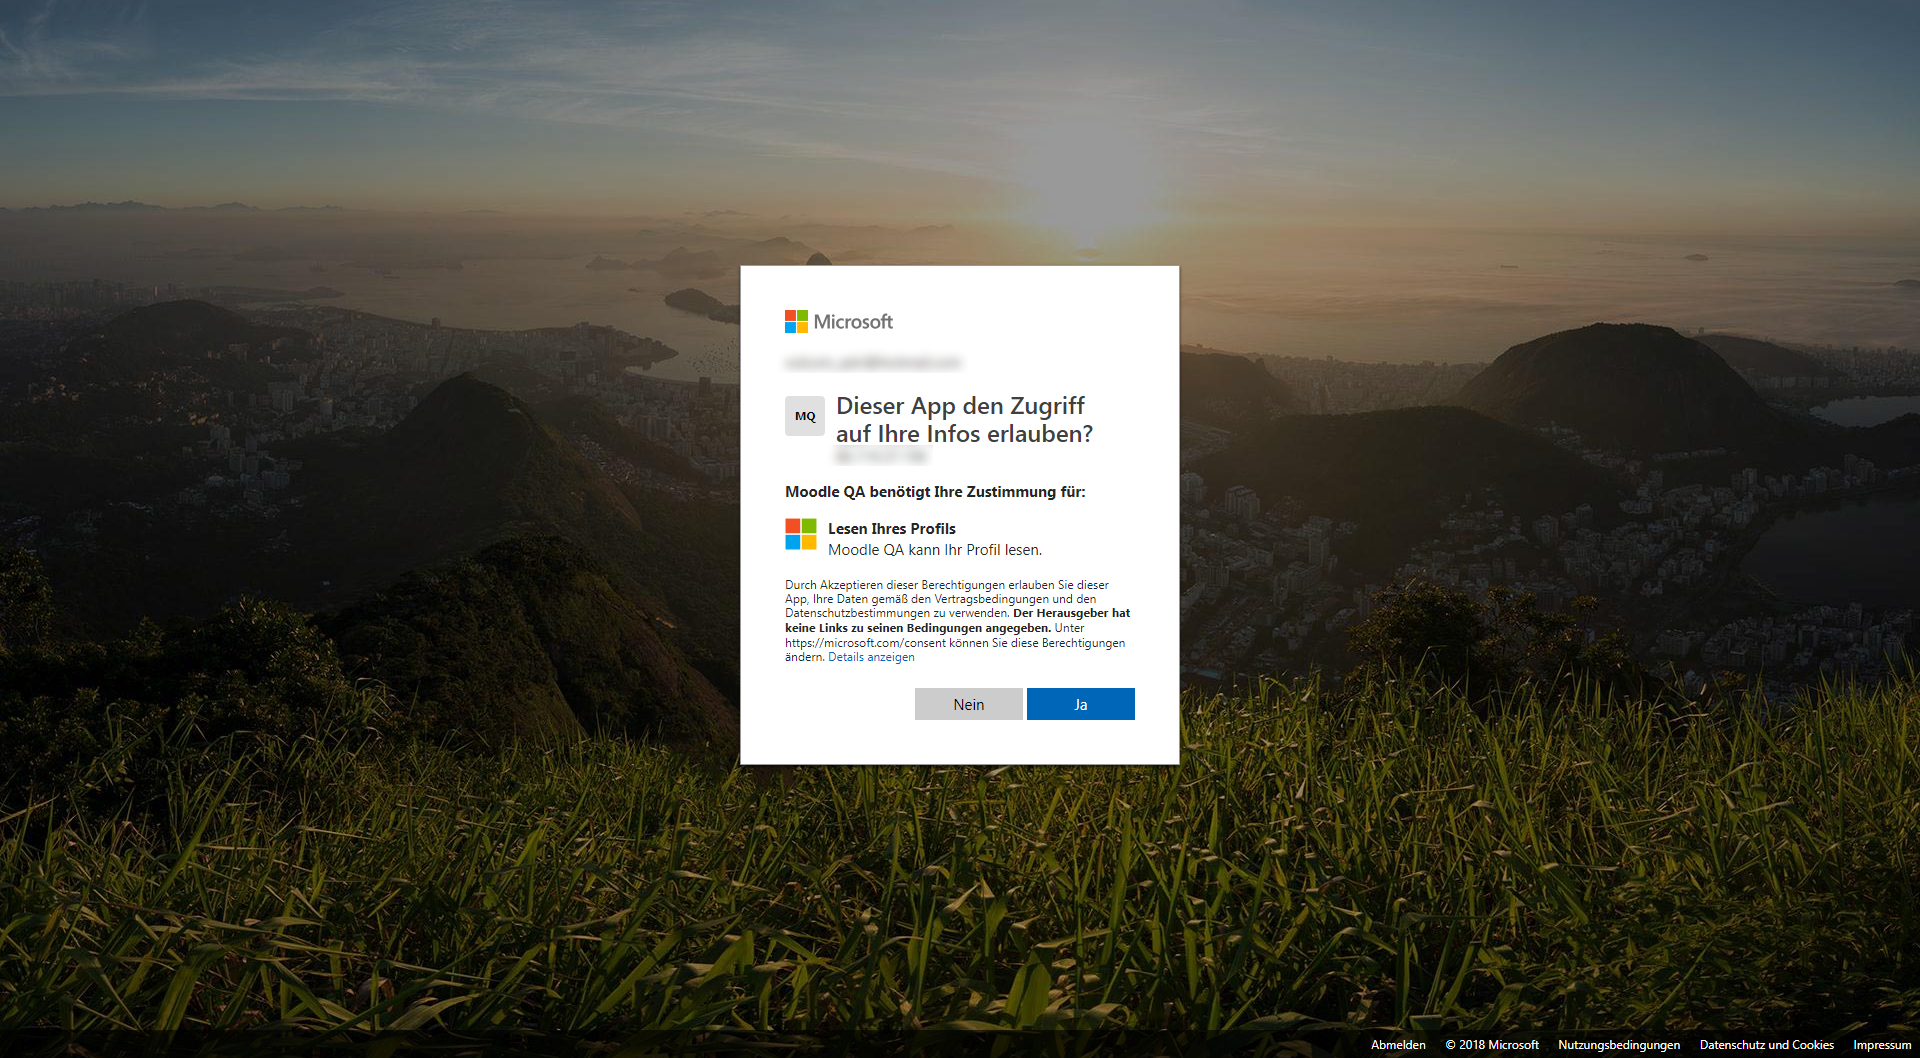Click the Moodle QA benötigt Ihre Zustimmung text
The height and width of the screenshot is (1058, 1920).
935,491
